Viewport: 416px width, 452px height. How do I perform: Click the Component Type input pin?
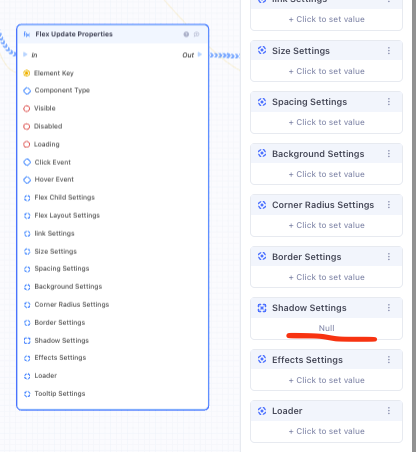click(x=27, y=90)
